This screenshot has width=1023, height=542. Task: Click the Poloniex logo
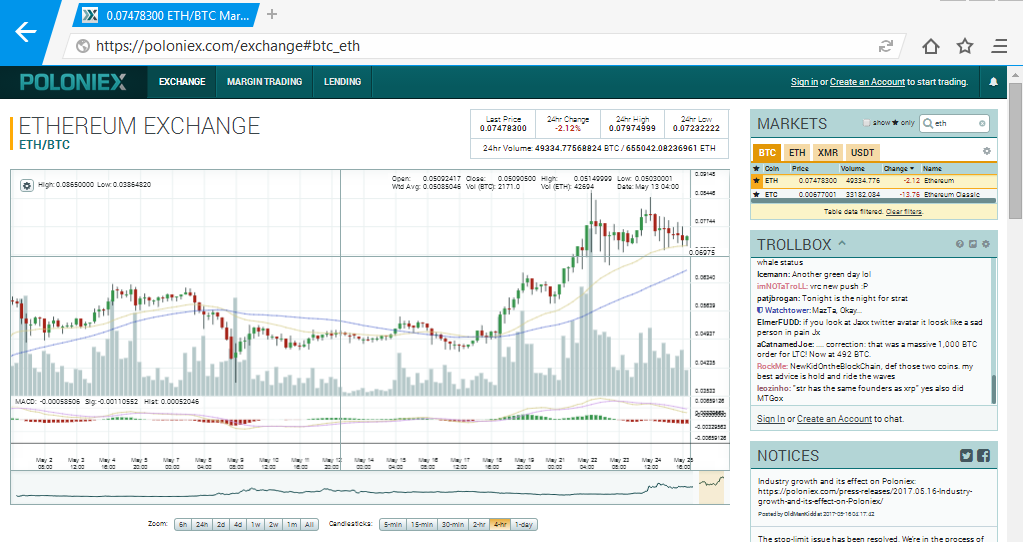coord(73,82)
